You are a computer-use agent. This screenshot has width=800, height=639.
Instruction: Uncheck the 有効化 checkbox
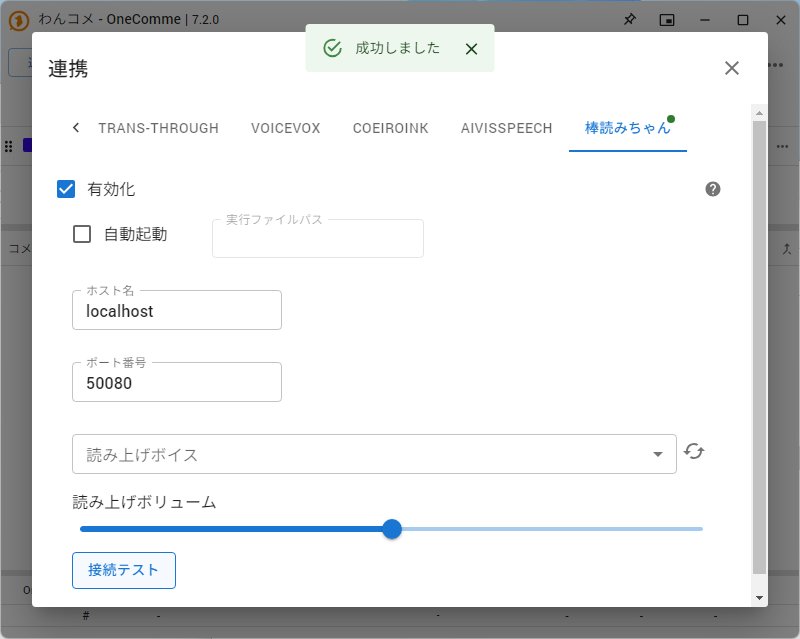[x=66, y=189]
